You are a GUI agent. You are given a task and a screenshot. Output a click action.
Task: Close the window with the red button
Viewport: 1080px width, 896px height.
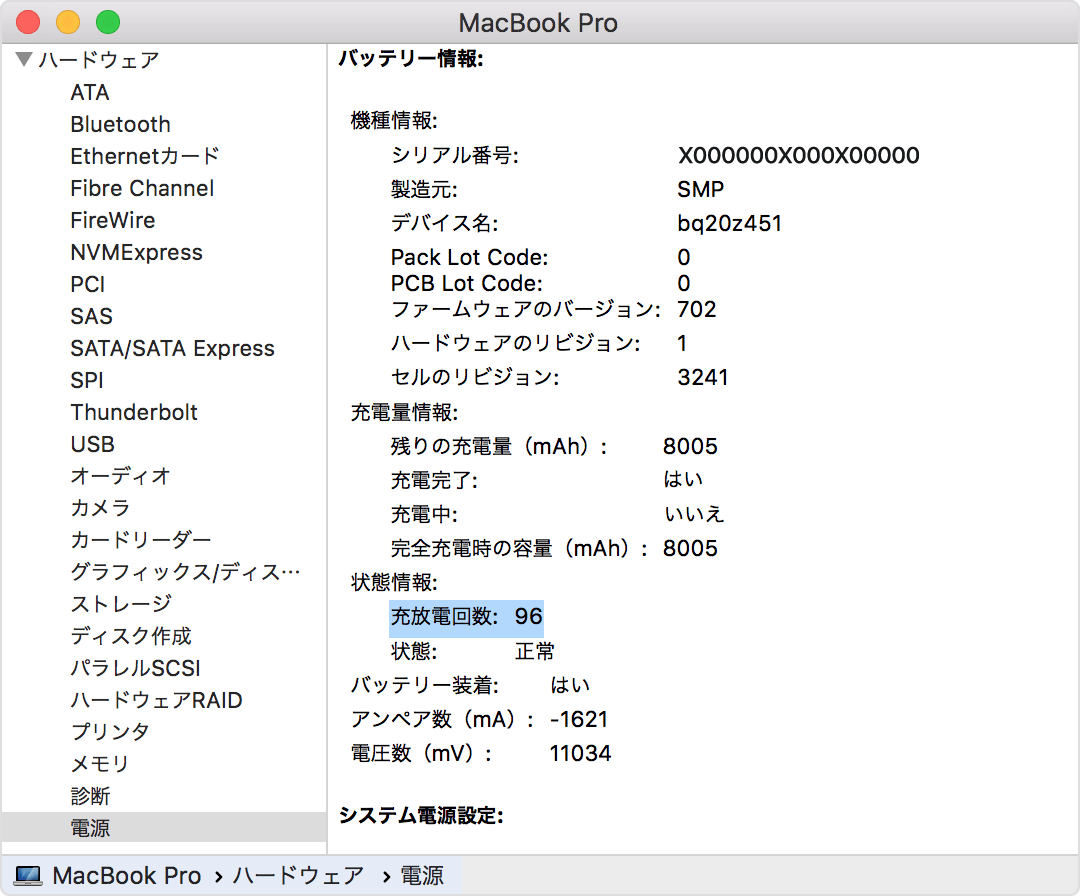28,22
